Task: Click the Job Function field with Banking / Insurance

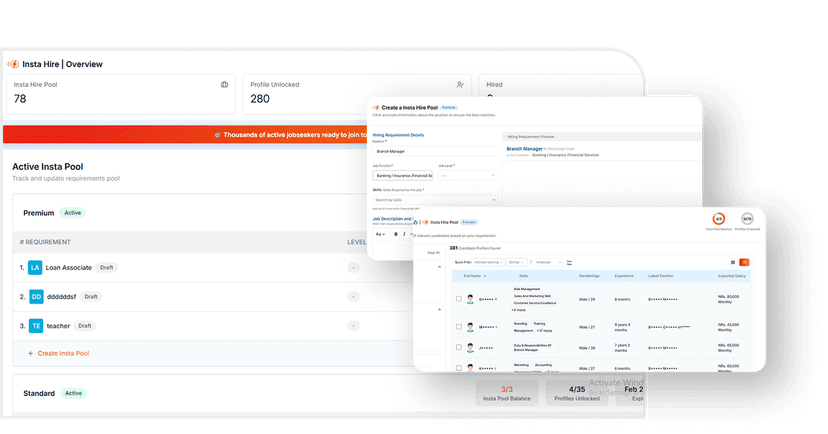Action: (x=402, y=176)
